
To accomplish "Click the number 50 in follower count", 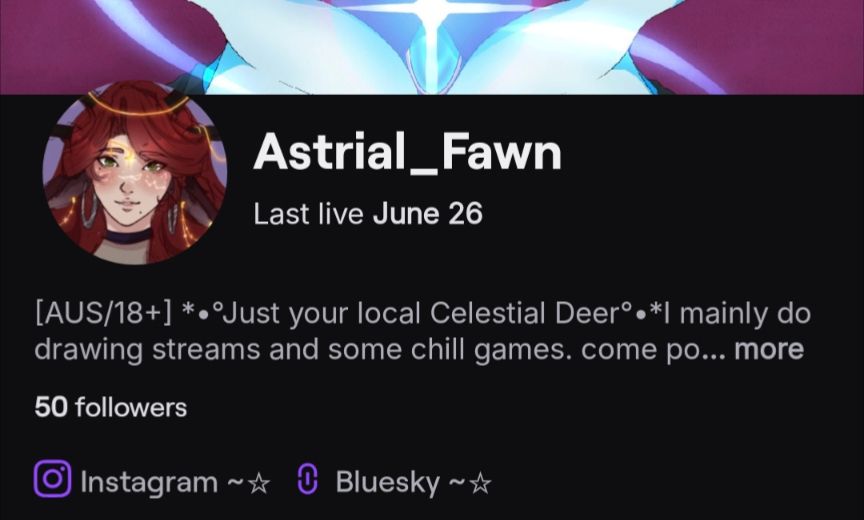I will tap(51, 408).
